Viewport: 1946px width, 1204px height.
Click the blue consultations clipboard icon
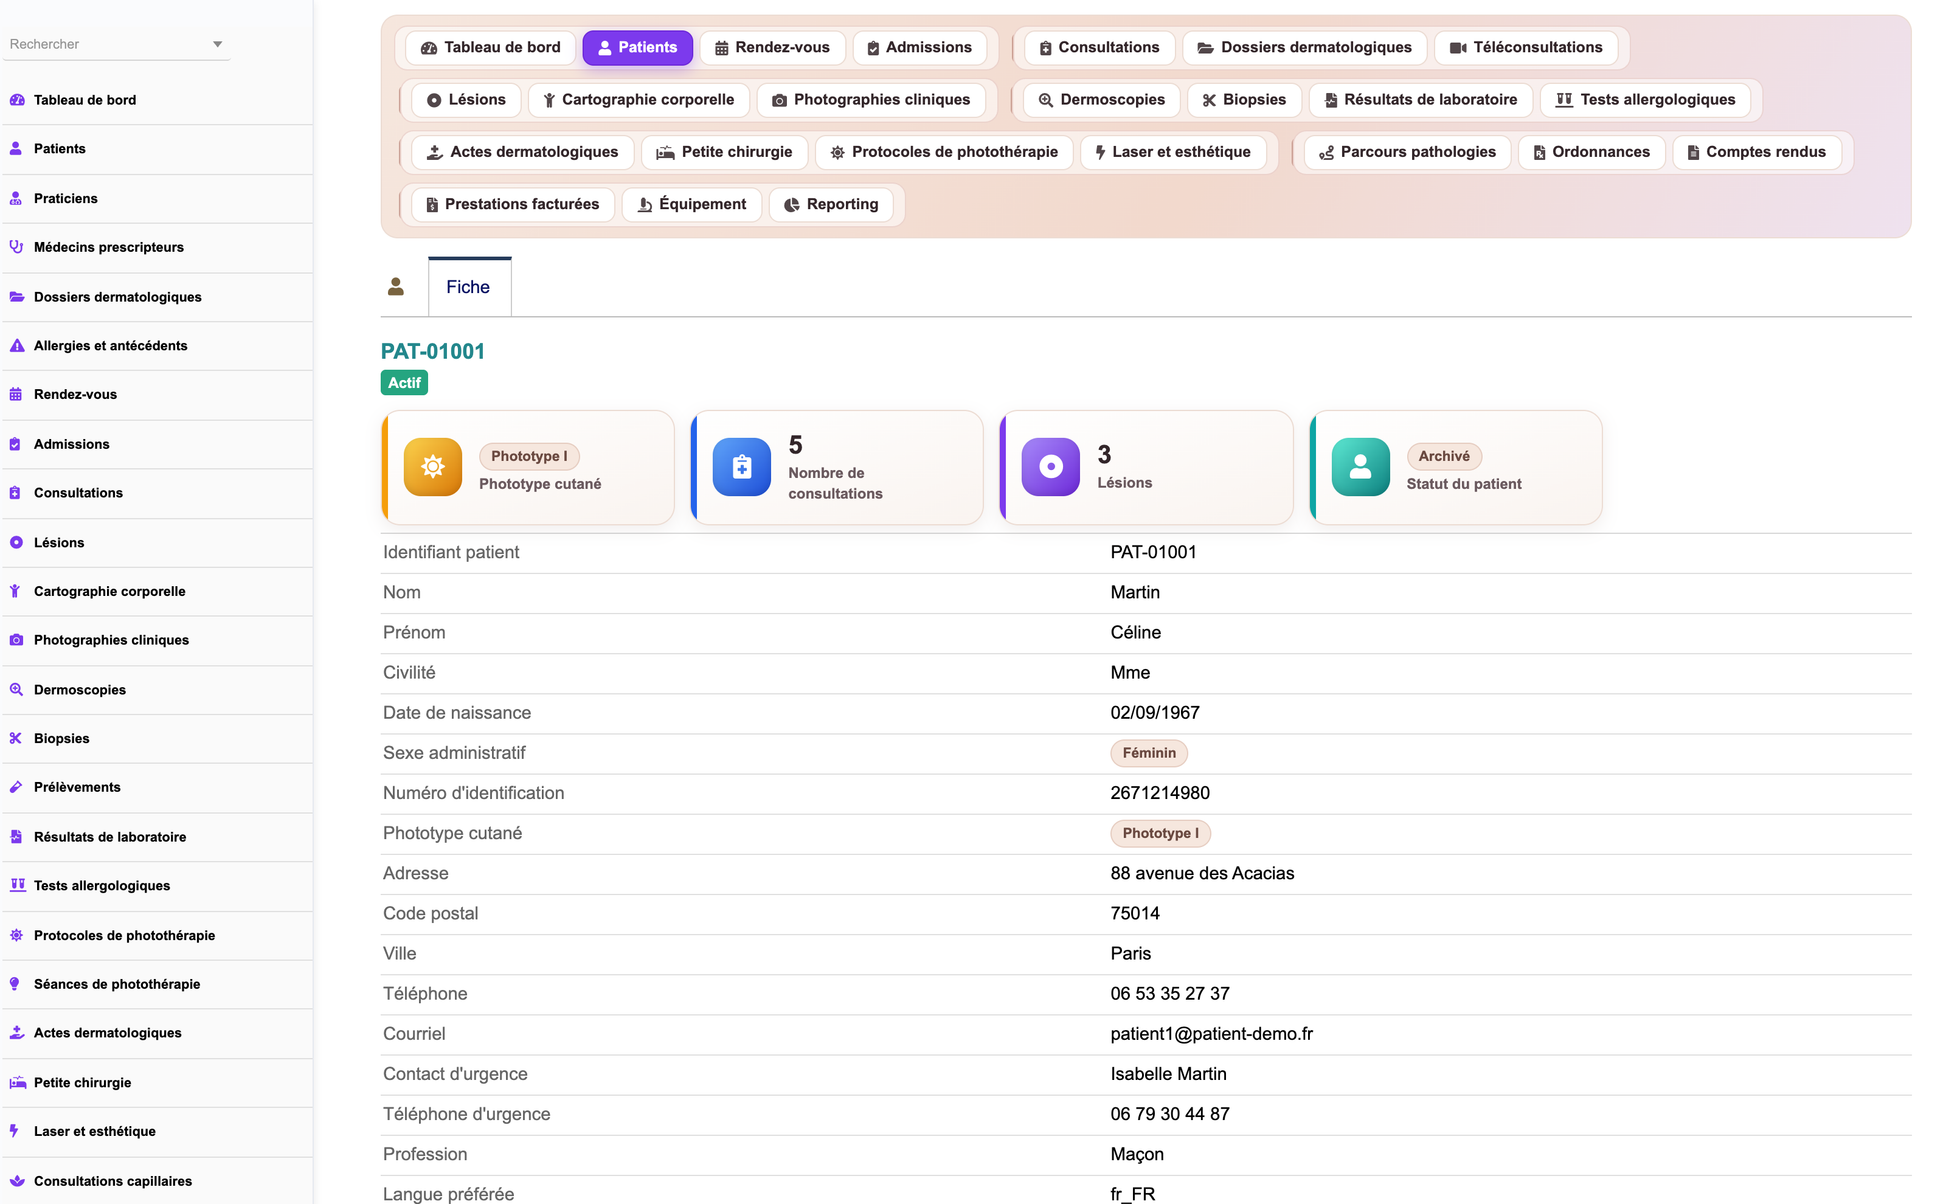point(741,467)
